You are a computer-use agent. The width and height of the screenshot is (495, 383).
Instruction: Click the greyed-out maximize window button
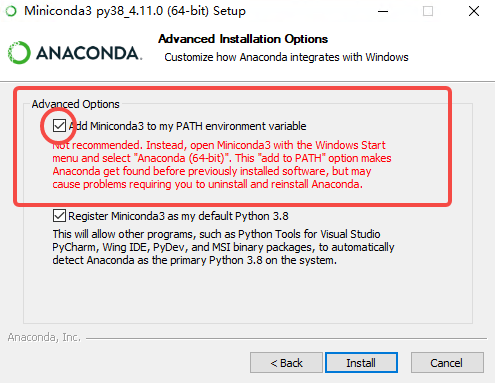coord(428,11)
